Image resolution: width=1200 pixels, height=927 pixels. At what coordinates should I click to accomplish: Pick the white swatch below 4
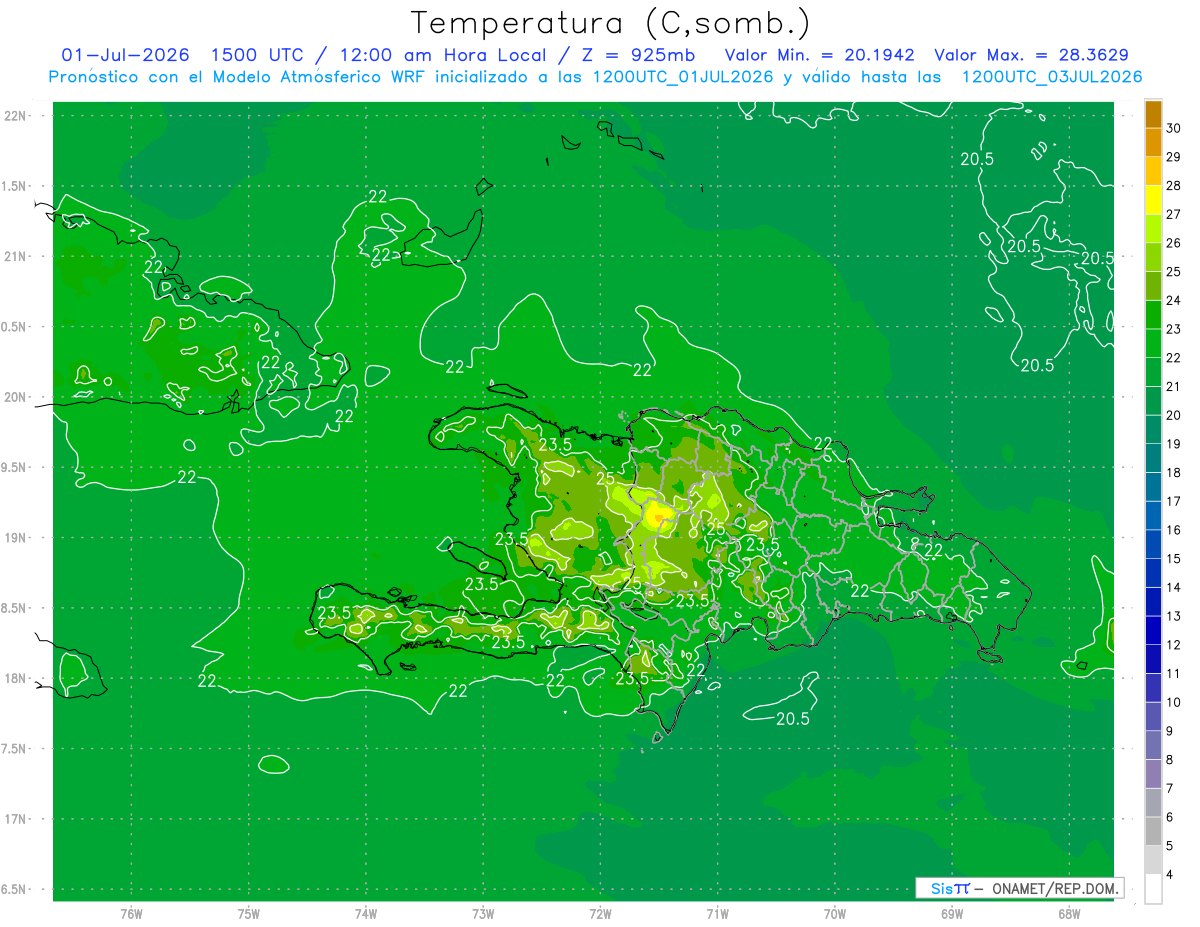coord(1153,889)
